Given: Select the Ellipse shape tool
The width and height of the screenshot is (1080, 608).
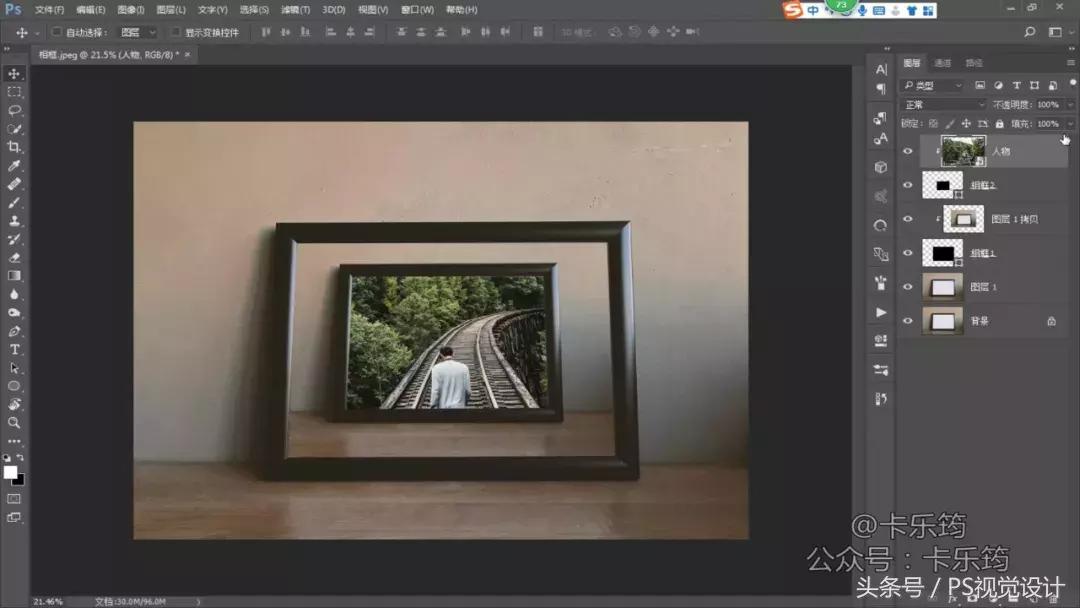Looking at the screenshot, I should point(14,386).
